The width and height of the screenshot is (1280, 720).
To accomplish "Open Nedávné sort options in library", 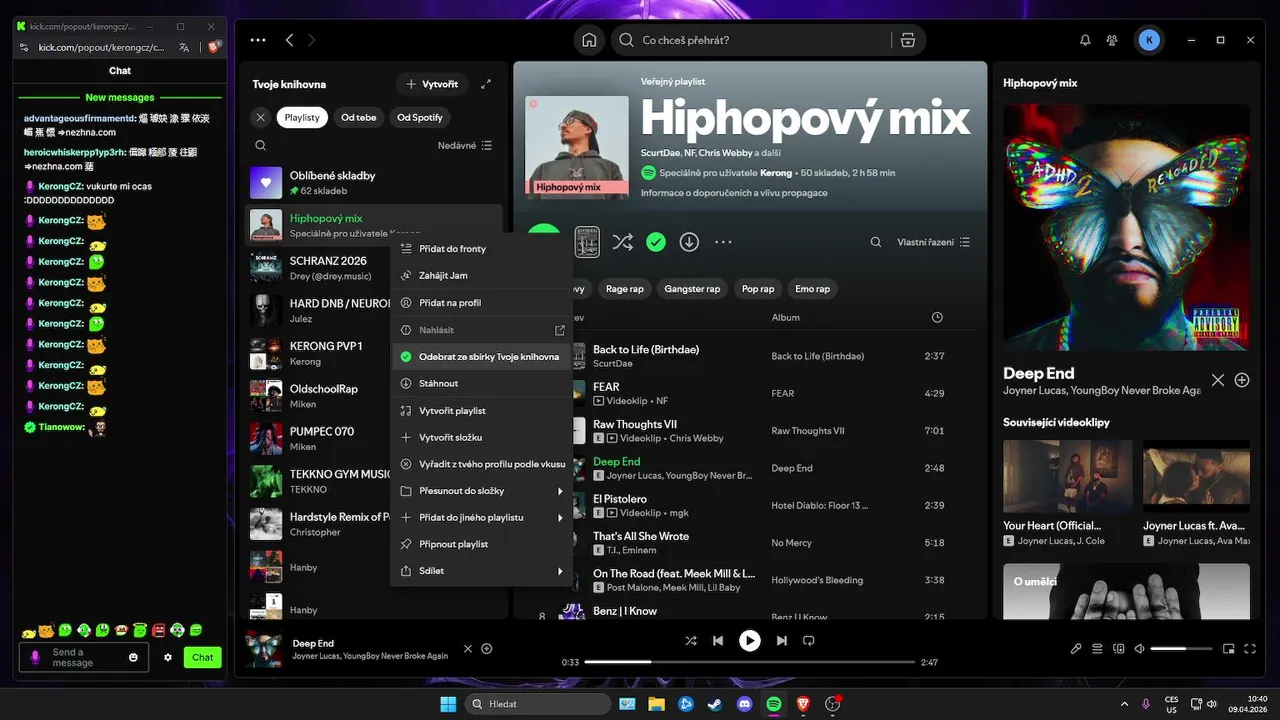I will pos(465,145).
